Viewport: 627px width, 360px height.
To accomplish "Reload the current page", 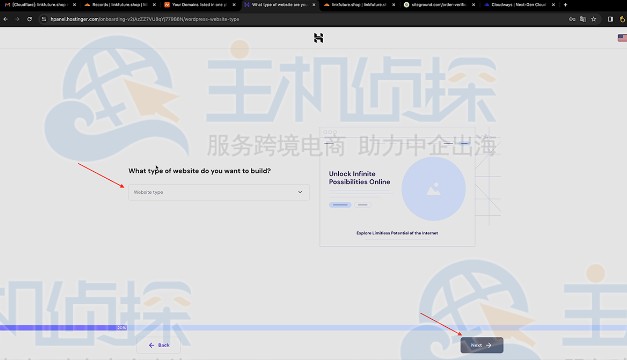I will click(x=30, y=19).
